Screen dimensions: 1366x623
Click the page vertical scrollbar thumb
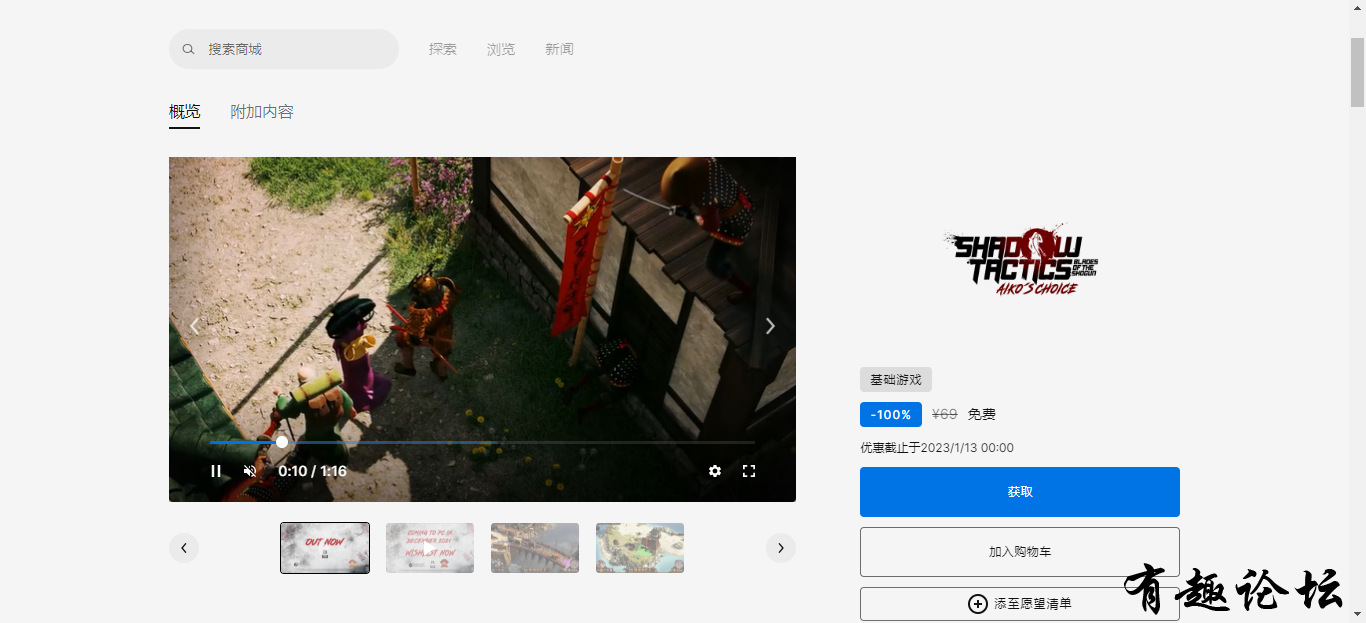1357,72
